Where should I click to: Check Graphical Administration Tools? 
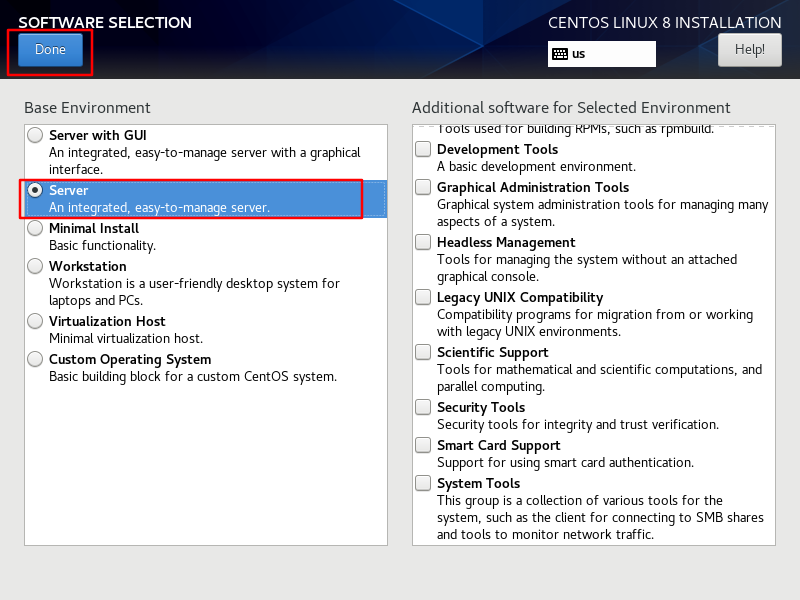pos(423,187)
